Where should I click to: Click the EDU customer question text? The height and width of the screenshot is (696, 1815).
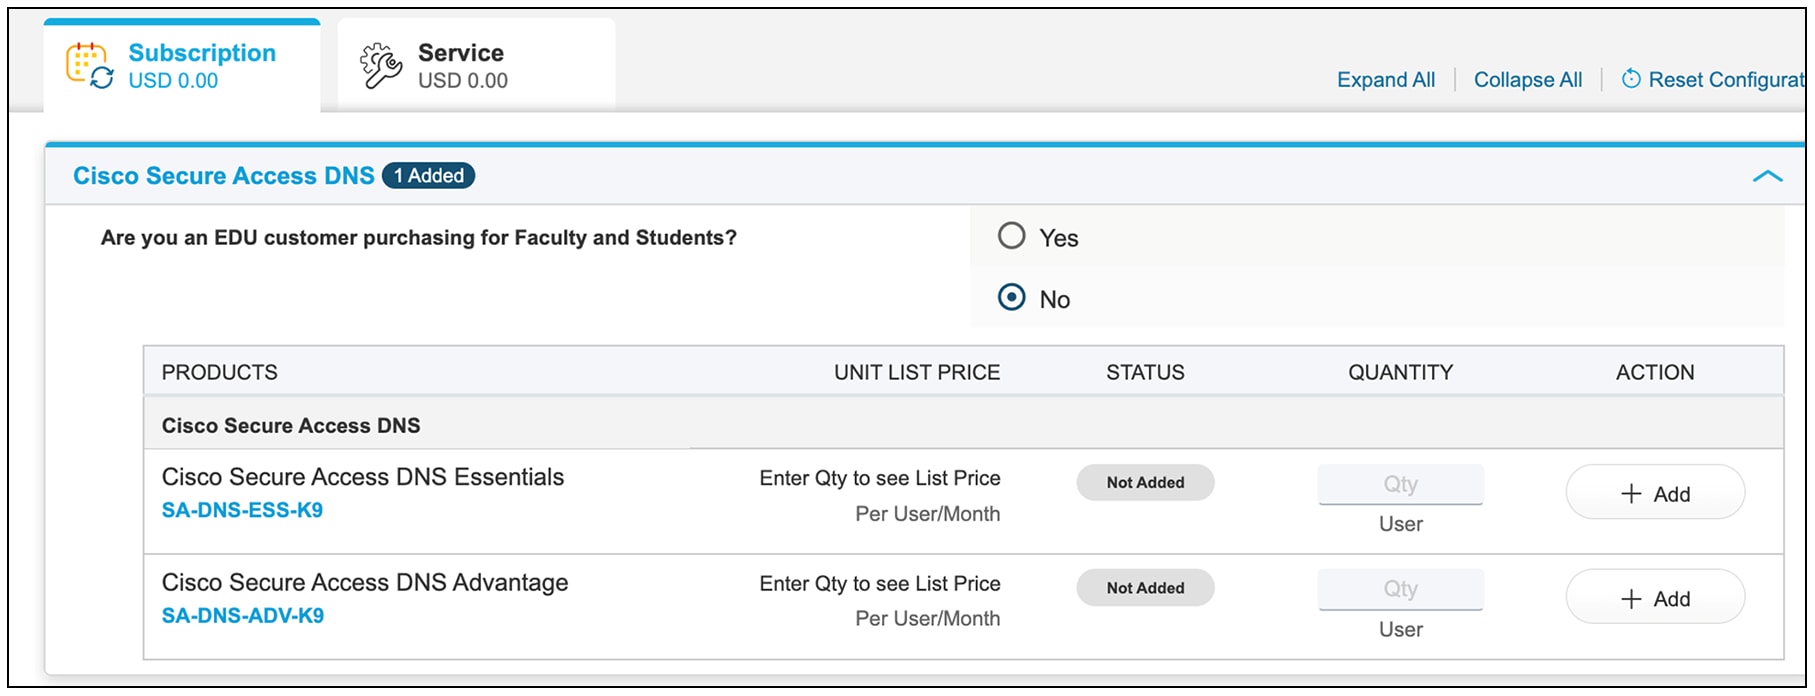[x=418, y=238]
